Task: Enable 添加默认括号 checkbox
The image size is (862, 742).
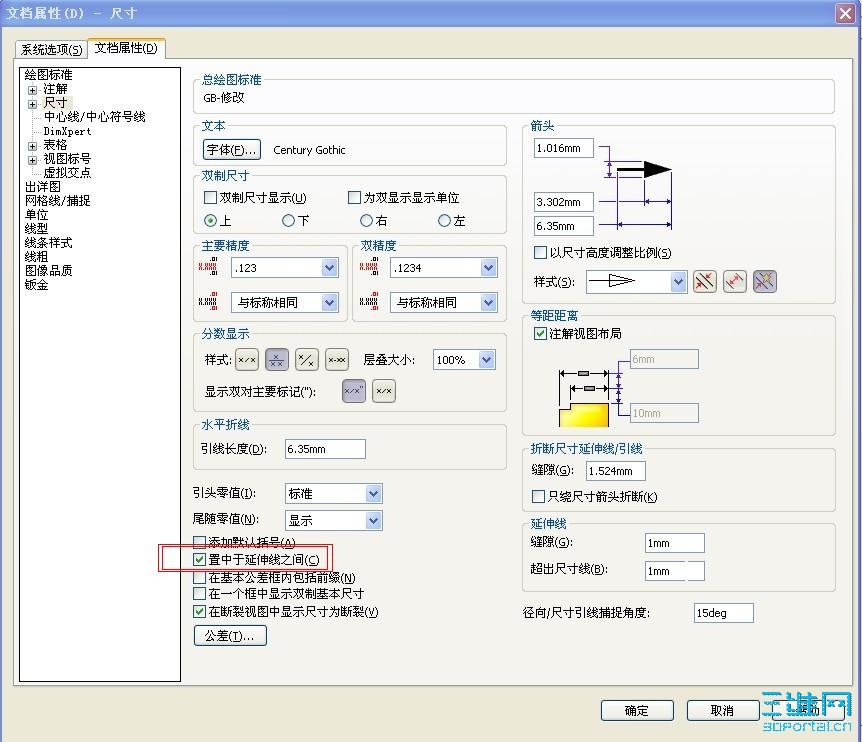Action: [x=200, y=542]
